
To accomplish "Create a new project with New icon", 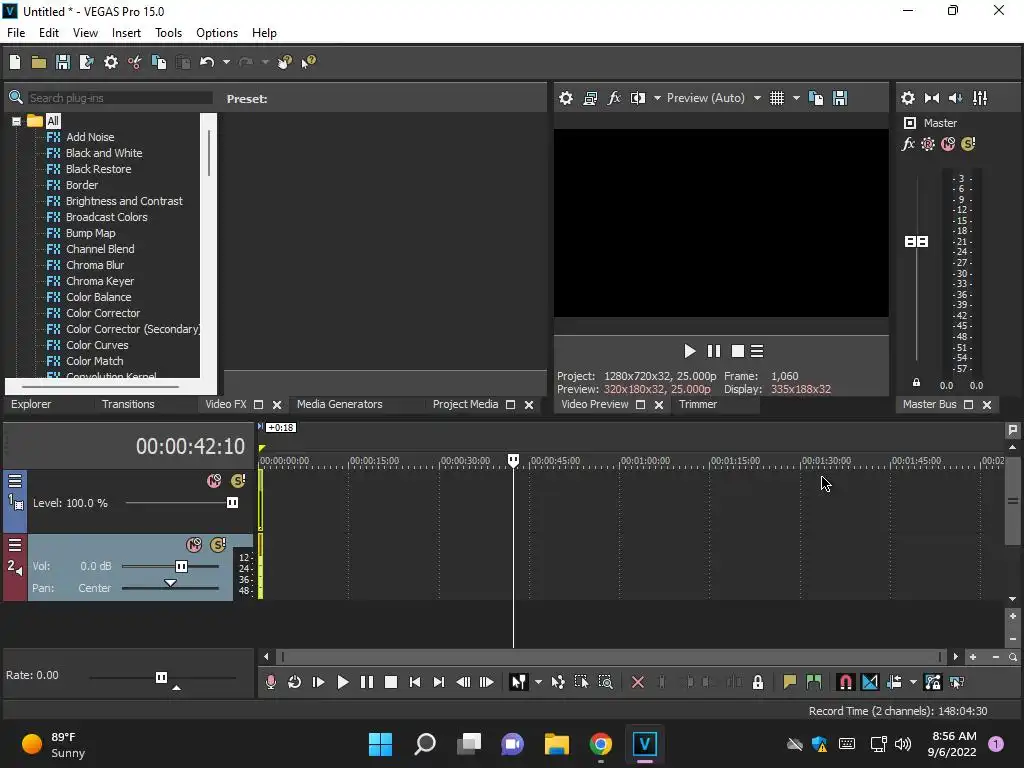I will tap(14, 62).
